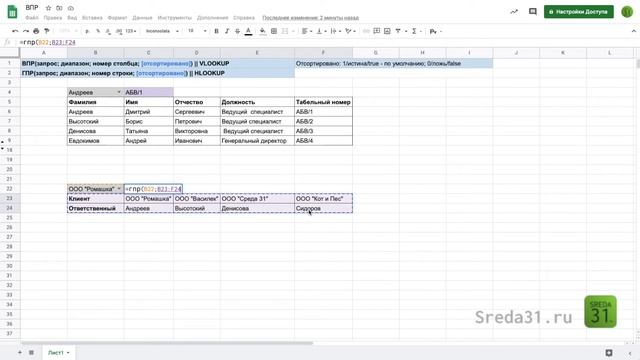The image size is (640, 360).
Task: Open the text wrapping dropdown
Action: coord(336,31)
